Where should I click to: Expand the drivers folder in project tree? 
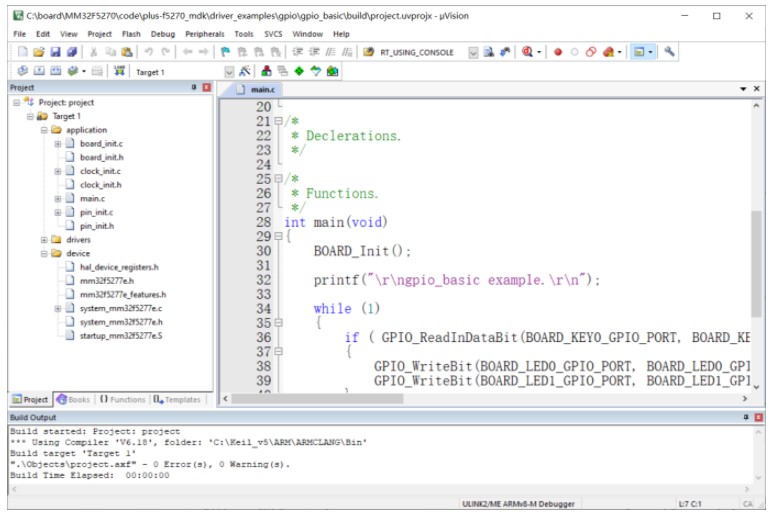44,240
